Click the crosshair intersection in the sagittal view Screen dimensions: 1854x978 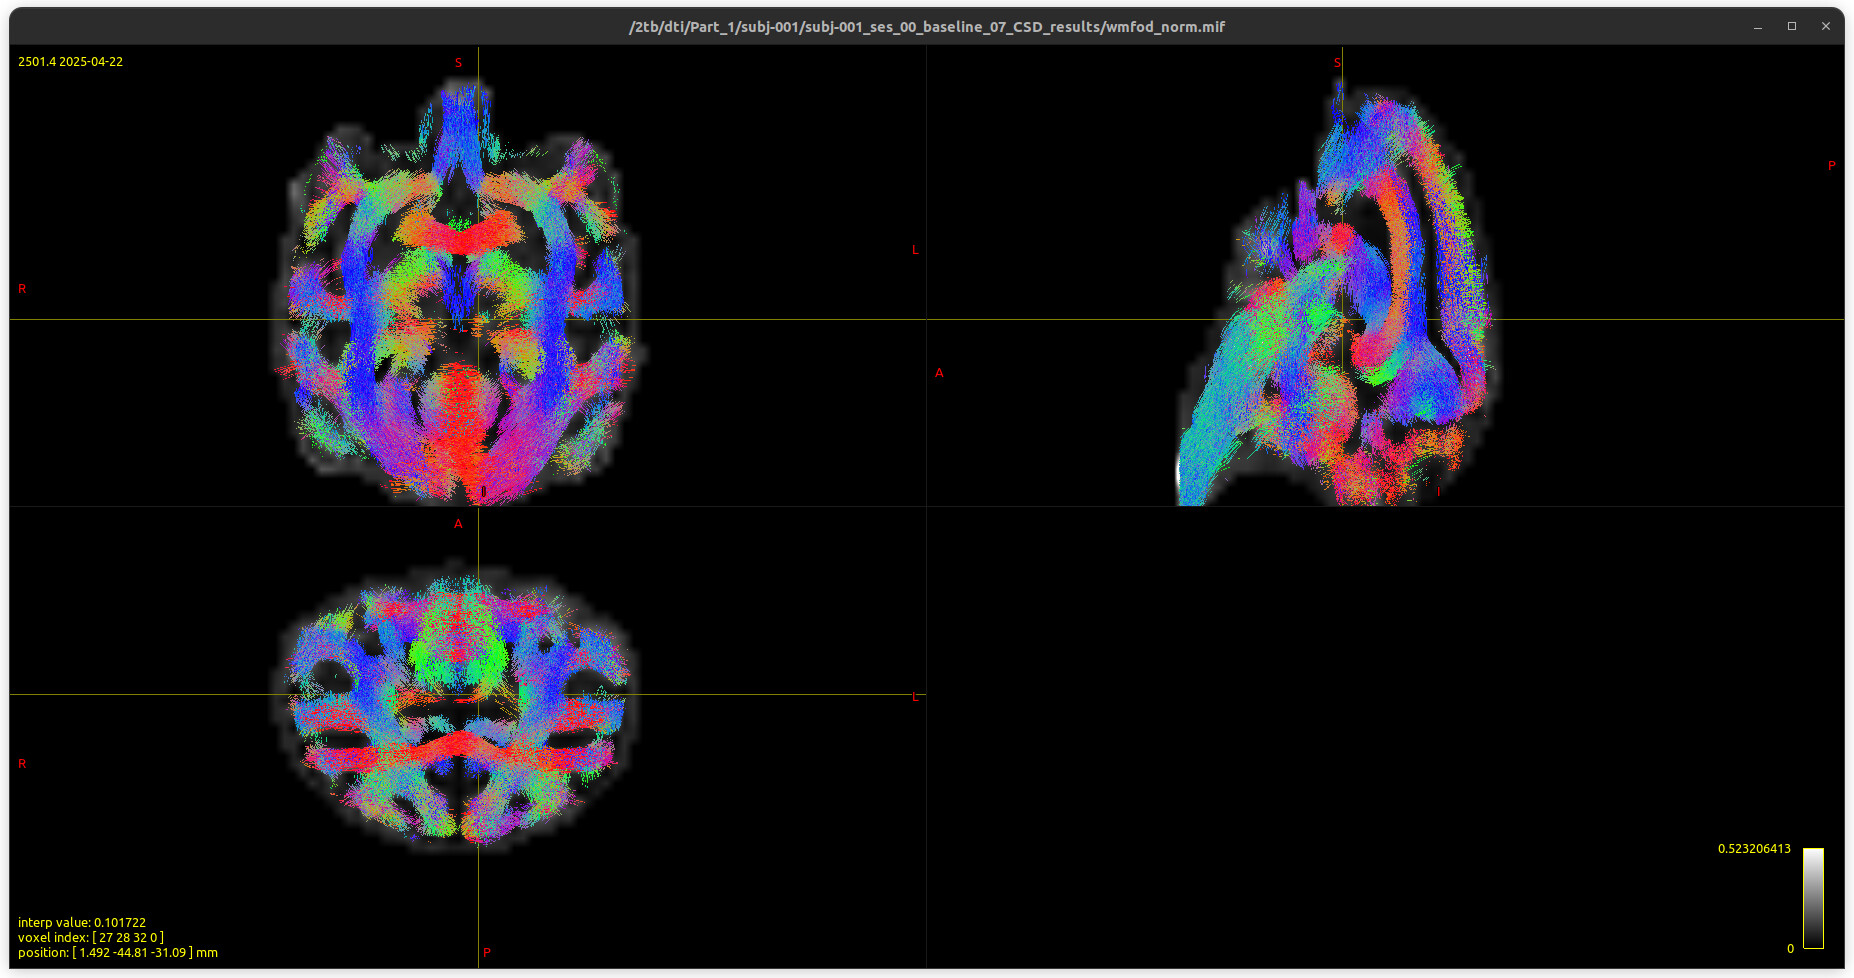pyautogui.click(x=1342, y=320)
